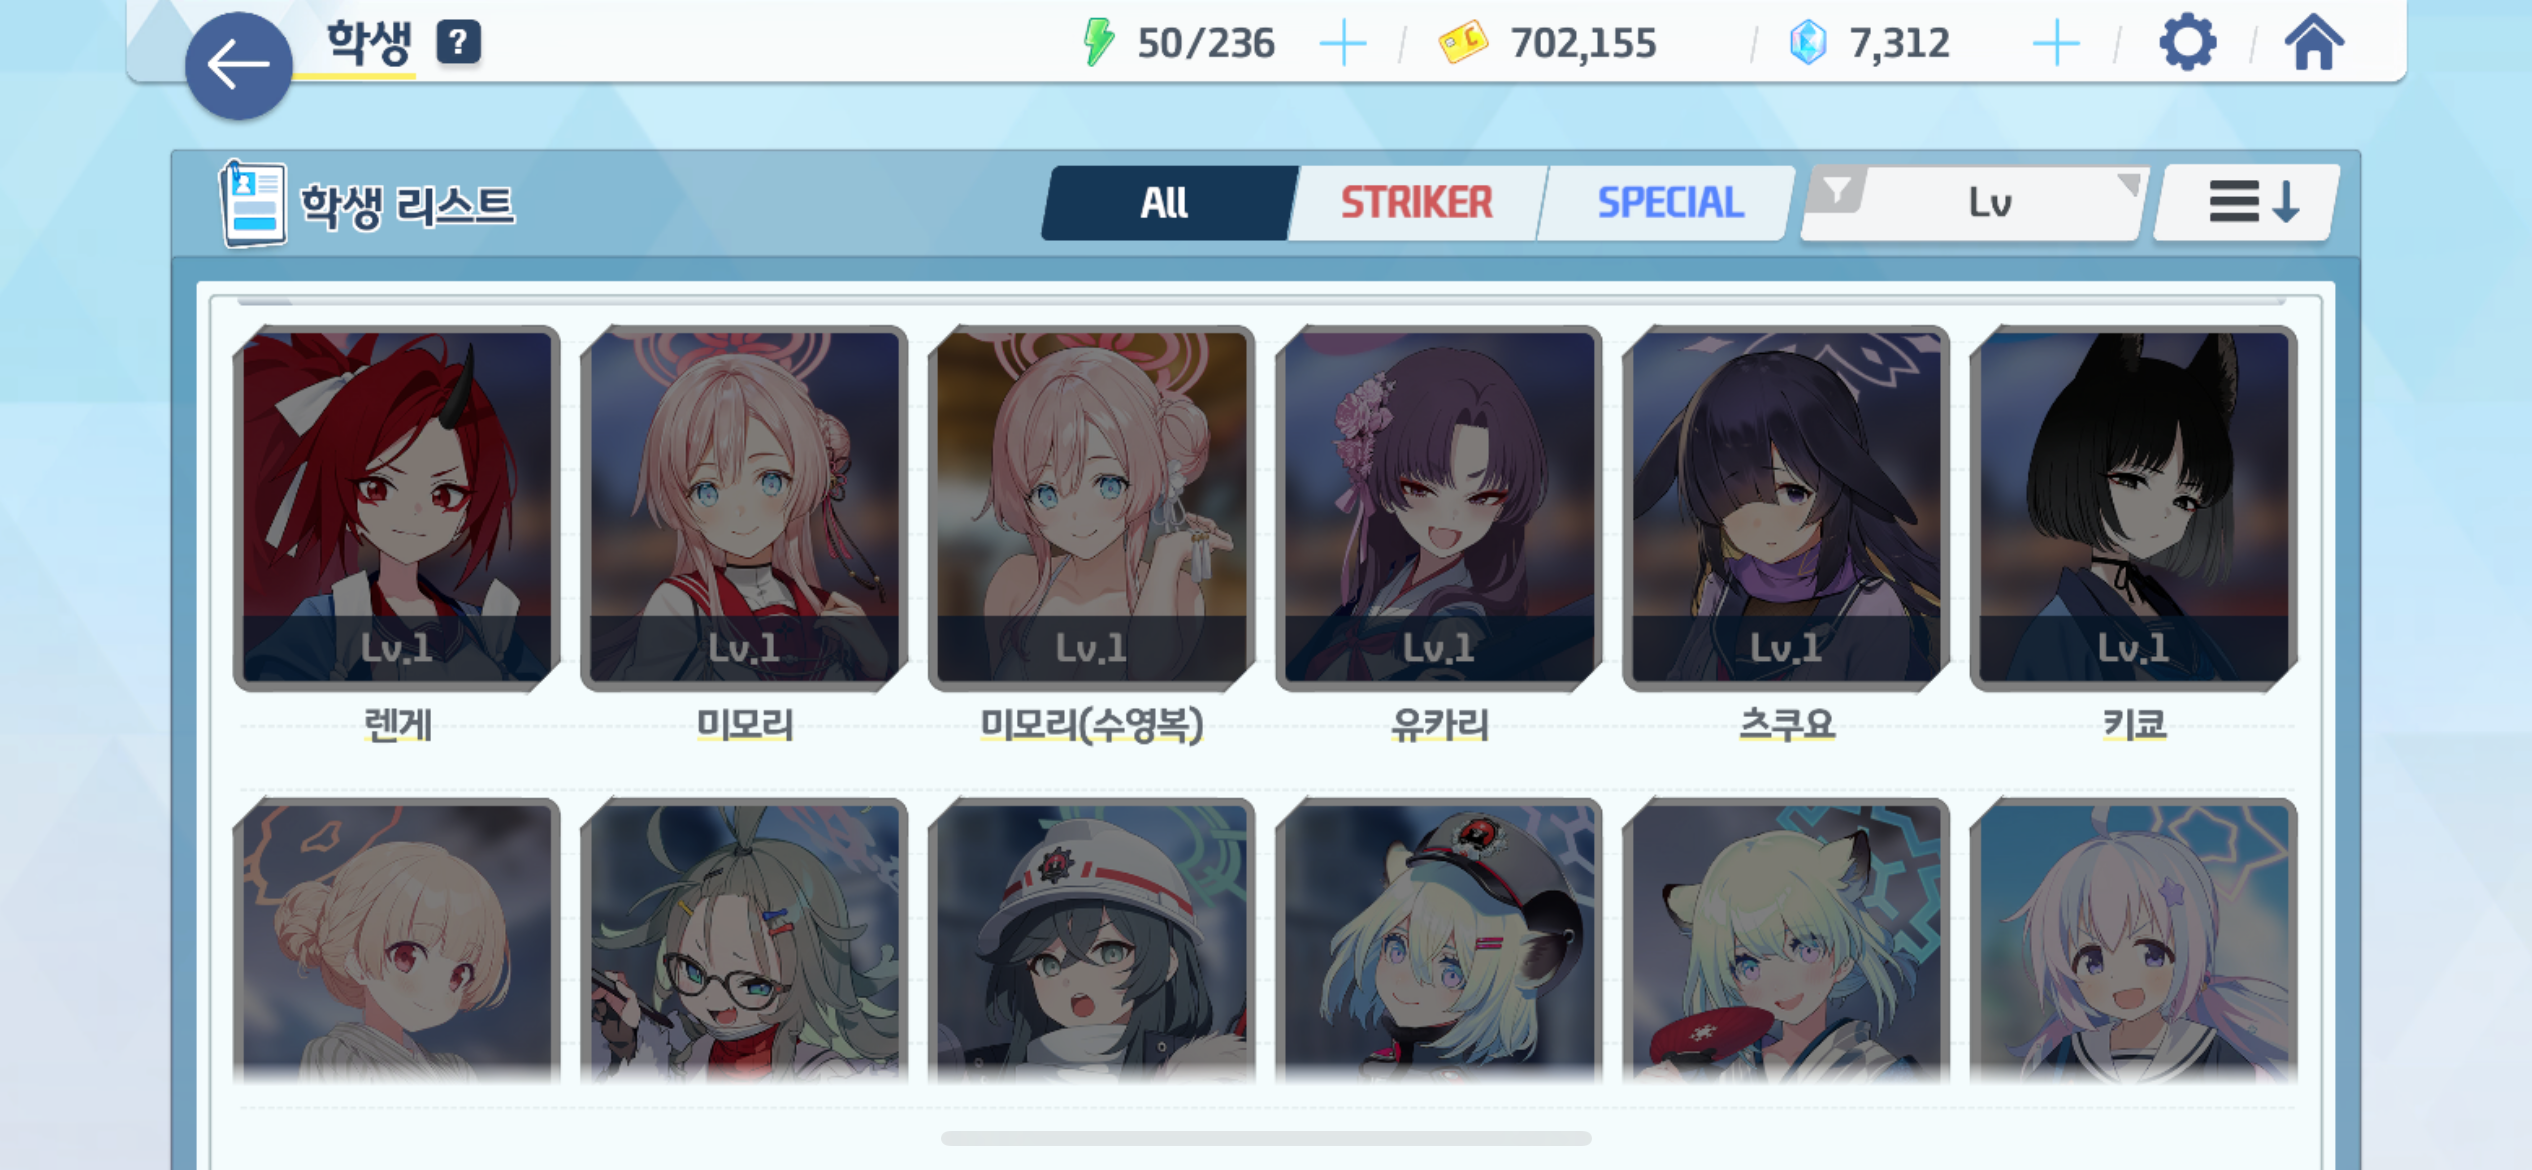Add energy with the plus next to 50/236
The image size is (2532, 1170).
click(1342, 44)
